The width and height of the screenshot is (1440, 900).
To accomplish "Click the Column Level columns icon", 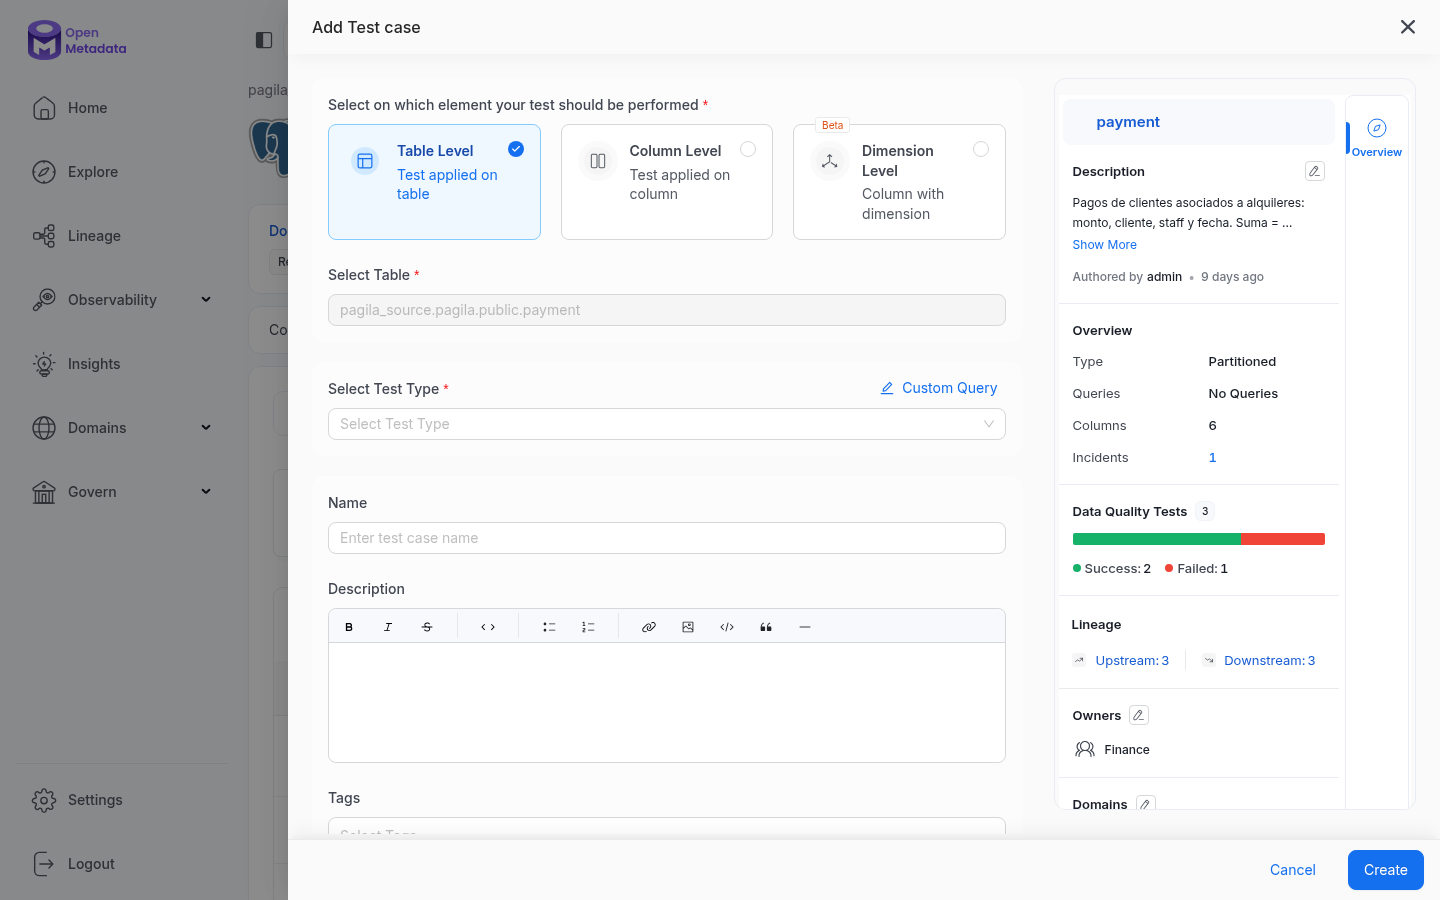I will click(598, 161).
